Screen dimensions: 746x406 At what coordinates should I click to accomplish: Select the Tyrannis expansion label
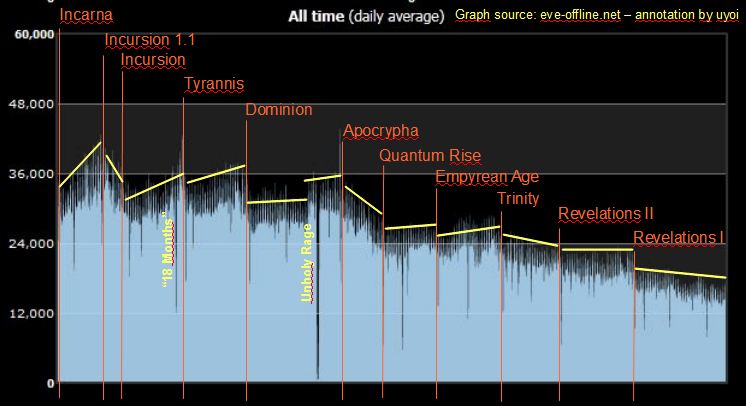(x=214, y=84)
